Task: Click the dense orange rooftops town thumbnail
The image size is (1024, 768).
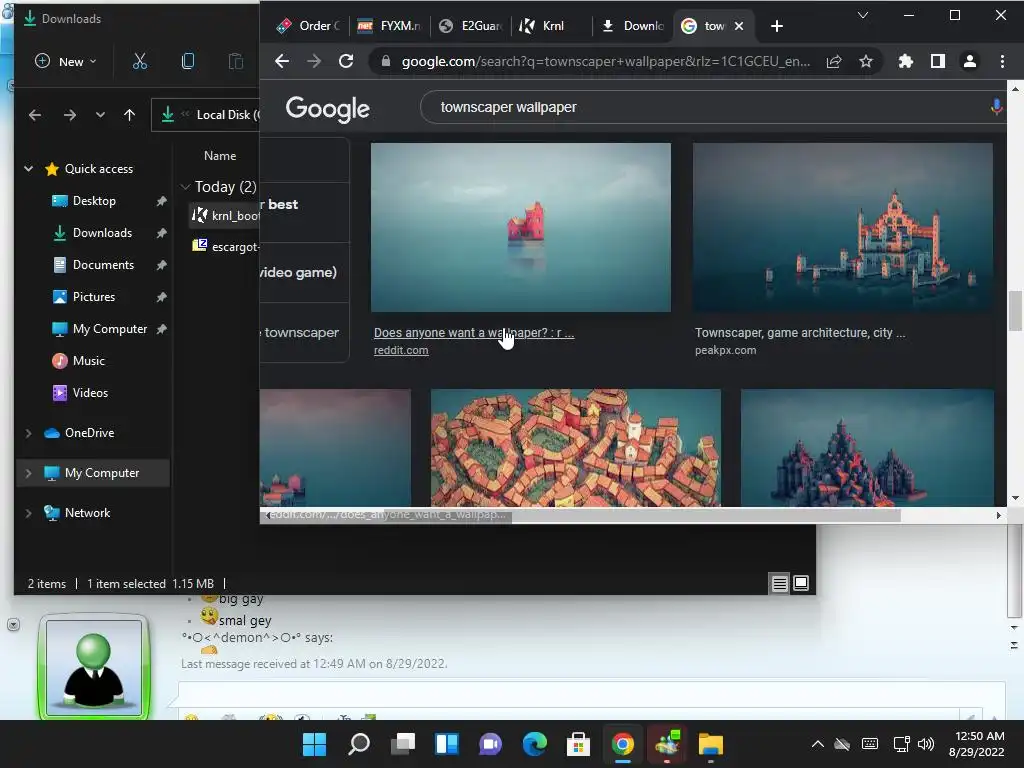Action: click(575, 448)
